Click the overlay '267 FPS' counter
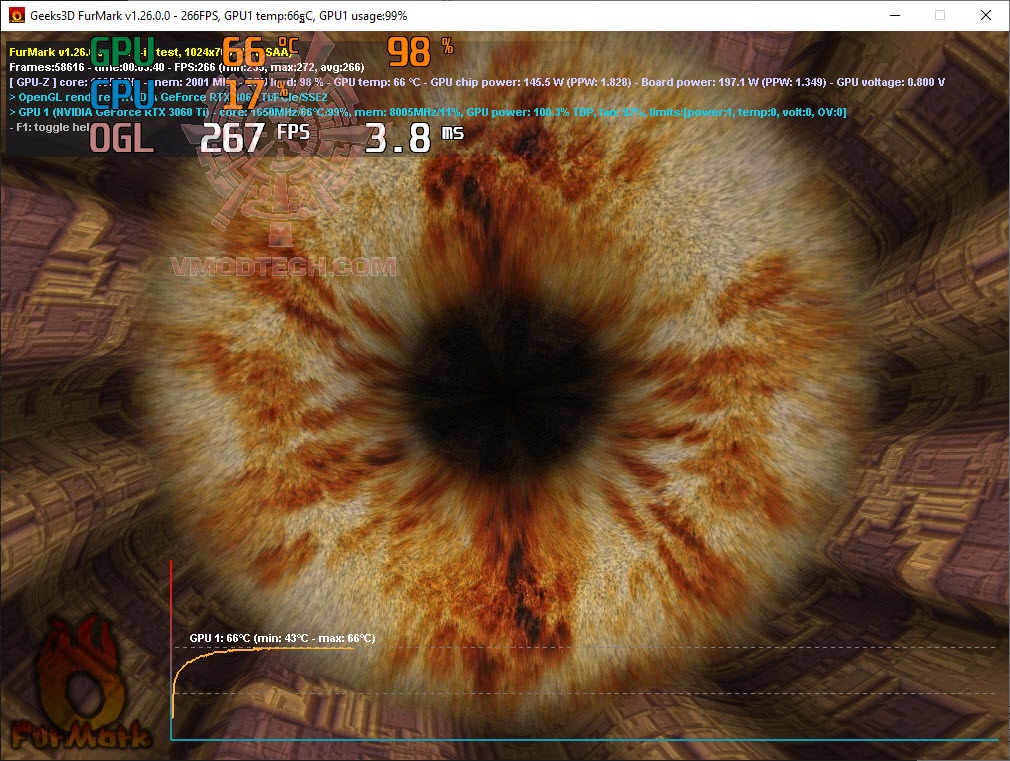The image size is (1010, 761). (255, 137)
